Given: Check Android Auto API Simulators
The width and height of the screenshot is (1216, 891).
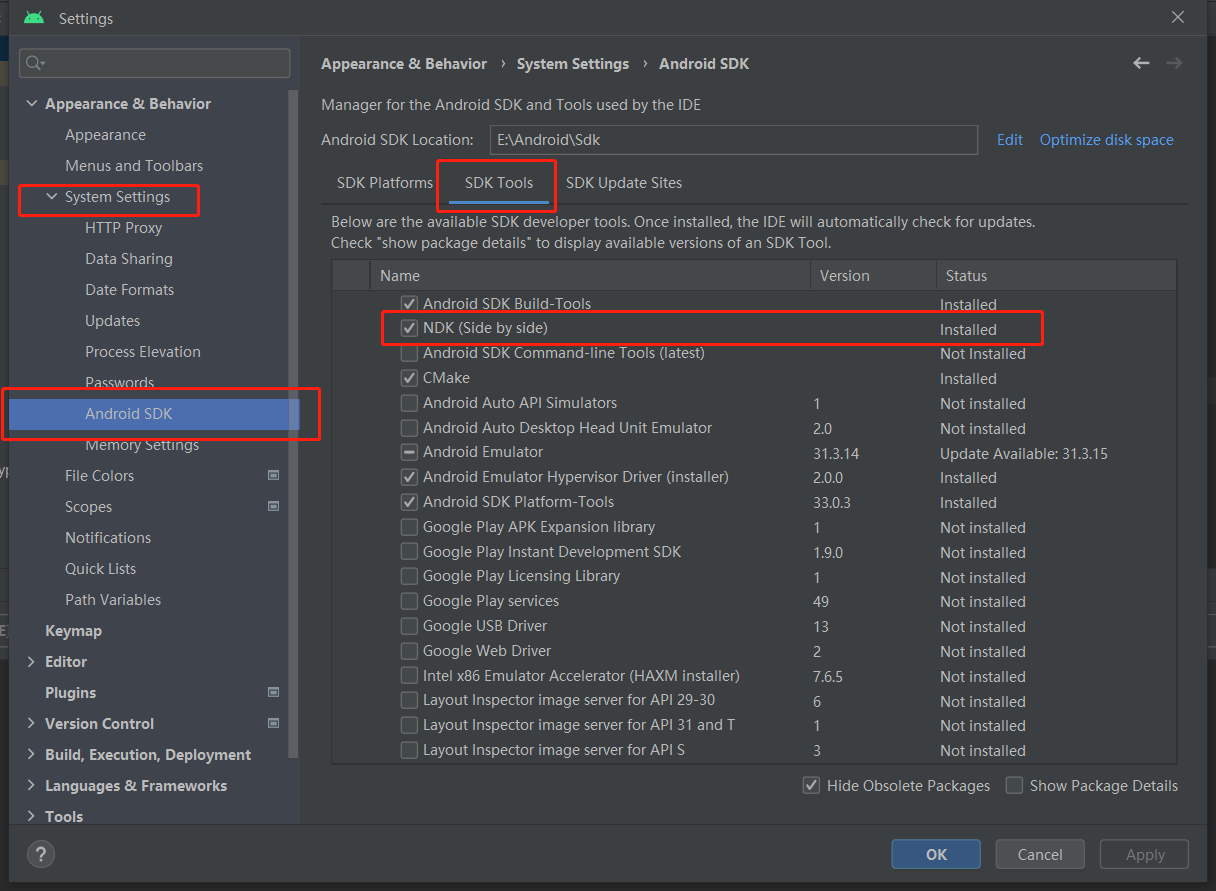Looking at the screenshot, I should [409, 403].
